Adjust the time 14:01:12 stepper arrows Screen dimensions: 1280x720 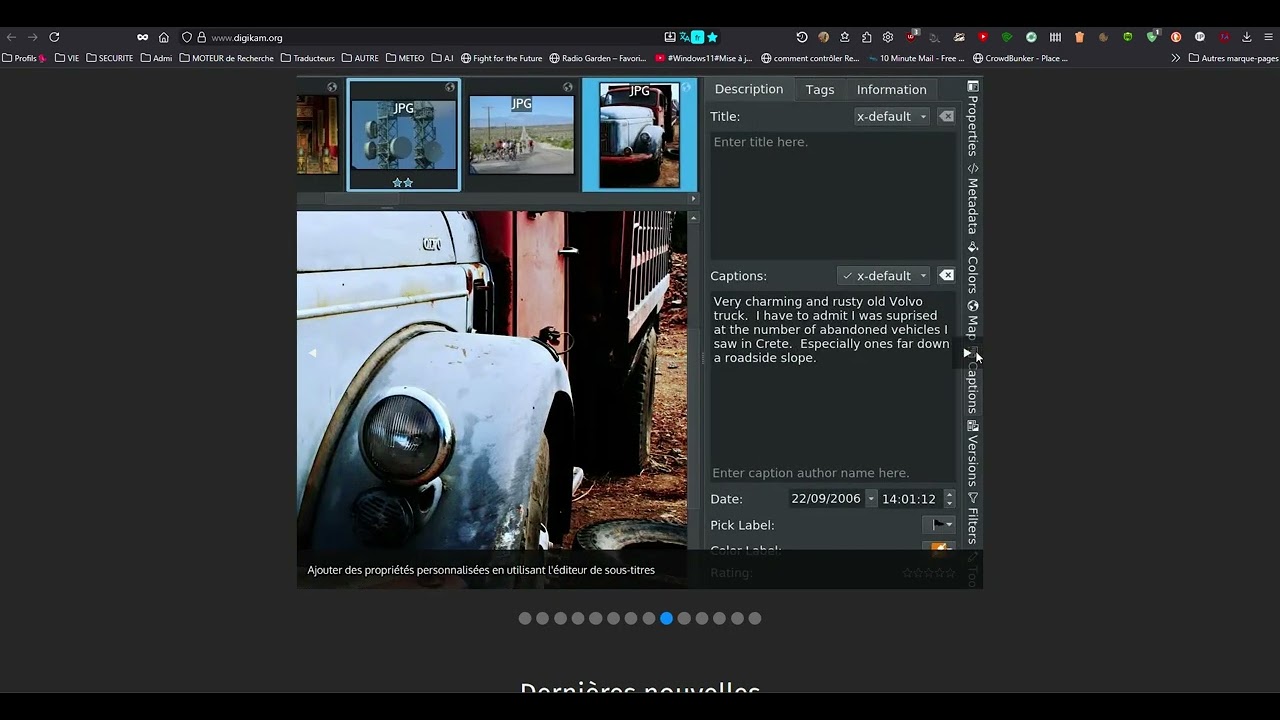(949, 498)
